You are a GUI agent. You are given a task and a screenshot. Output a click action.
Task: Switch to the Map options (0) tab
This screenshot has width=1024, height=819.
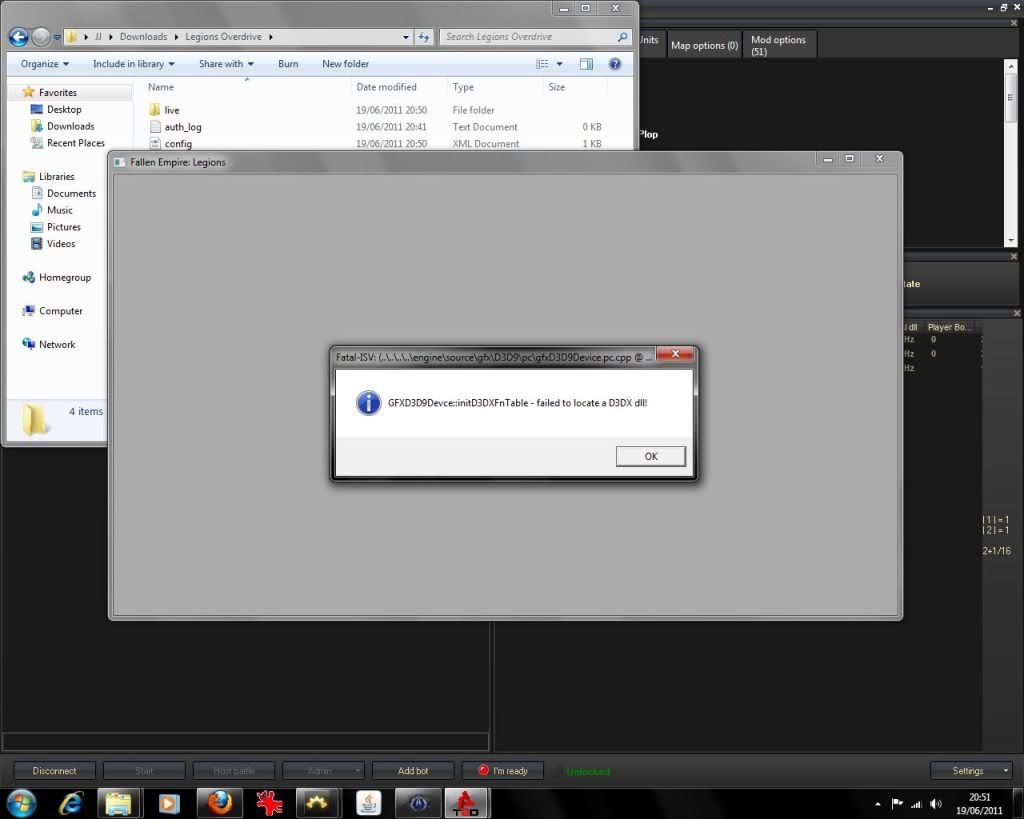point(704,45)
